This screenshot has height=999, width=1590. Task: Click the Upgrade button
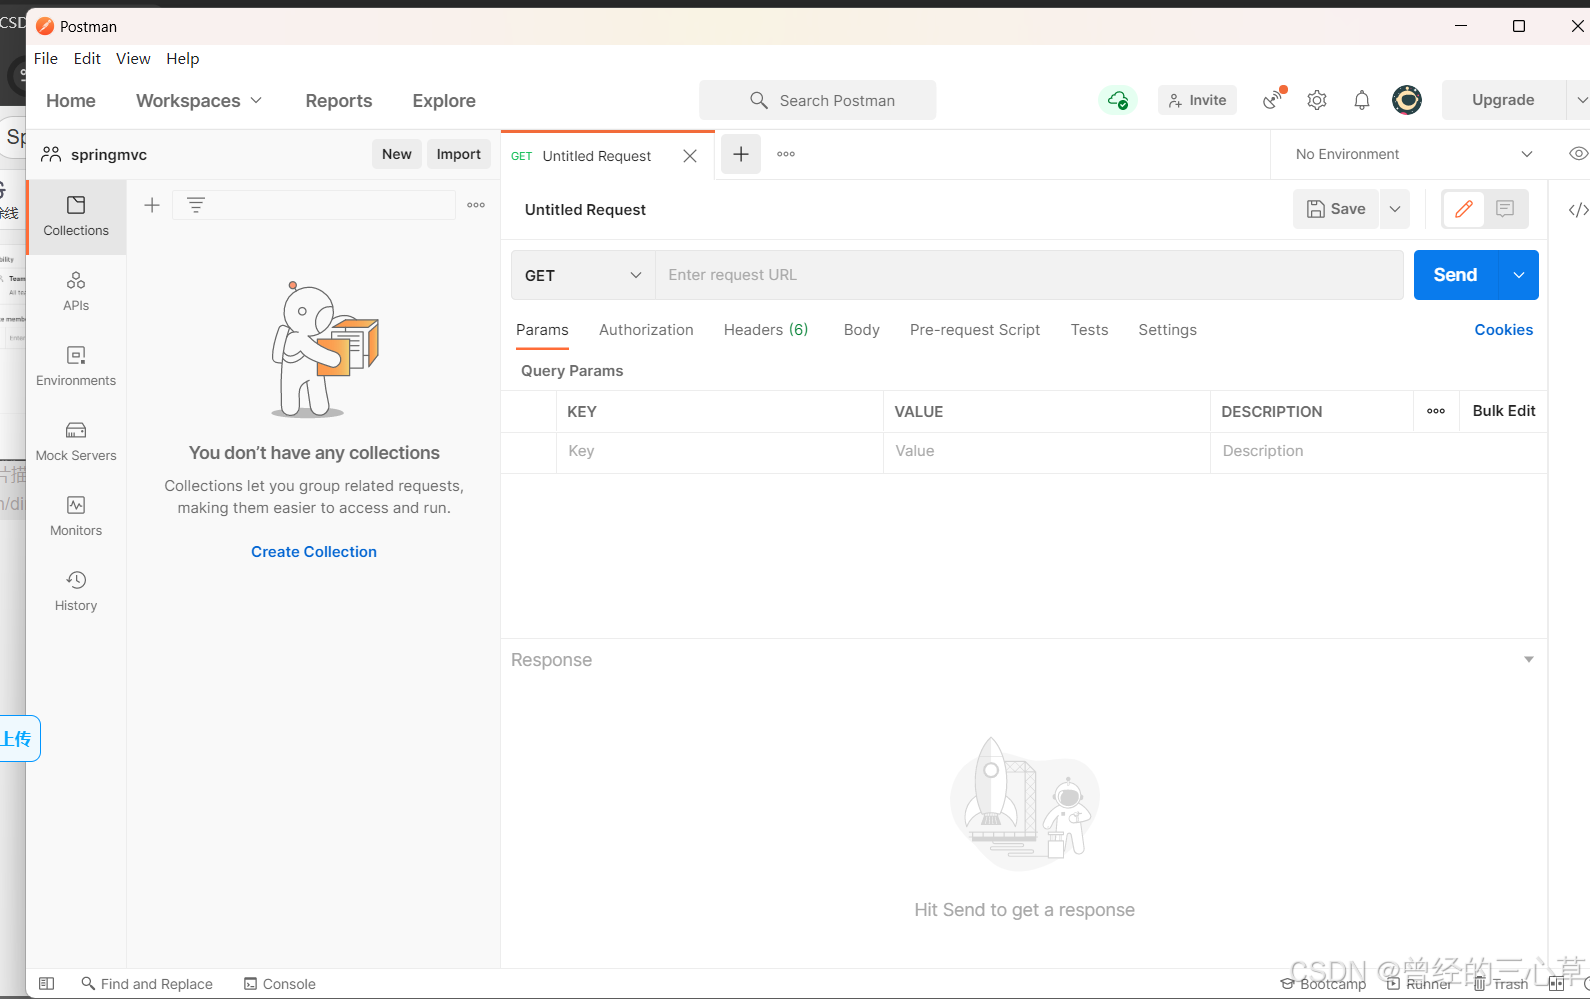tap(1503, 100)
